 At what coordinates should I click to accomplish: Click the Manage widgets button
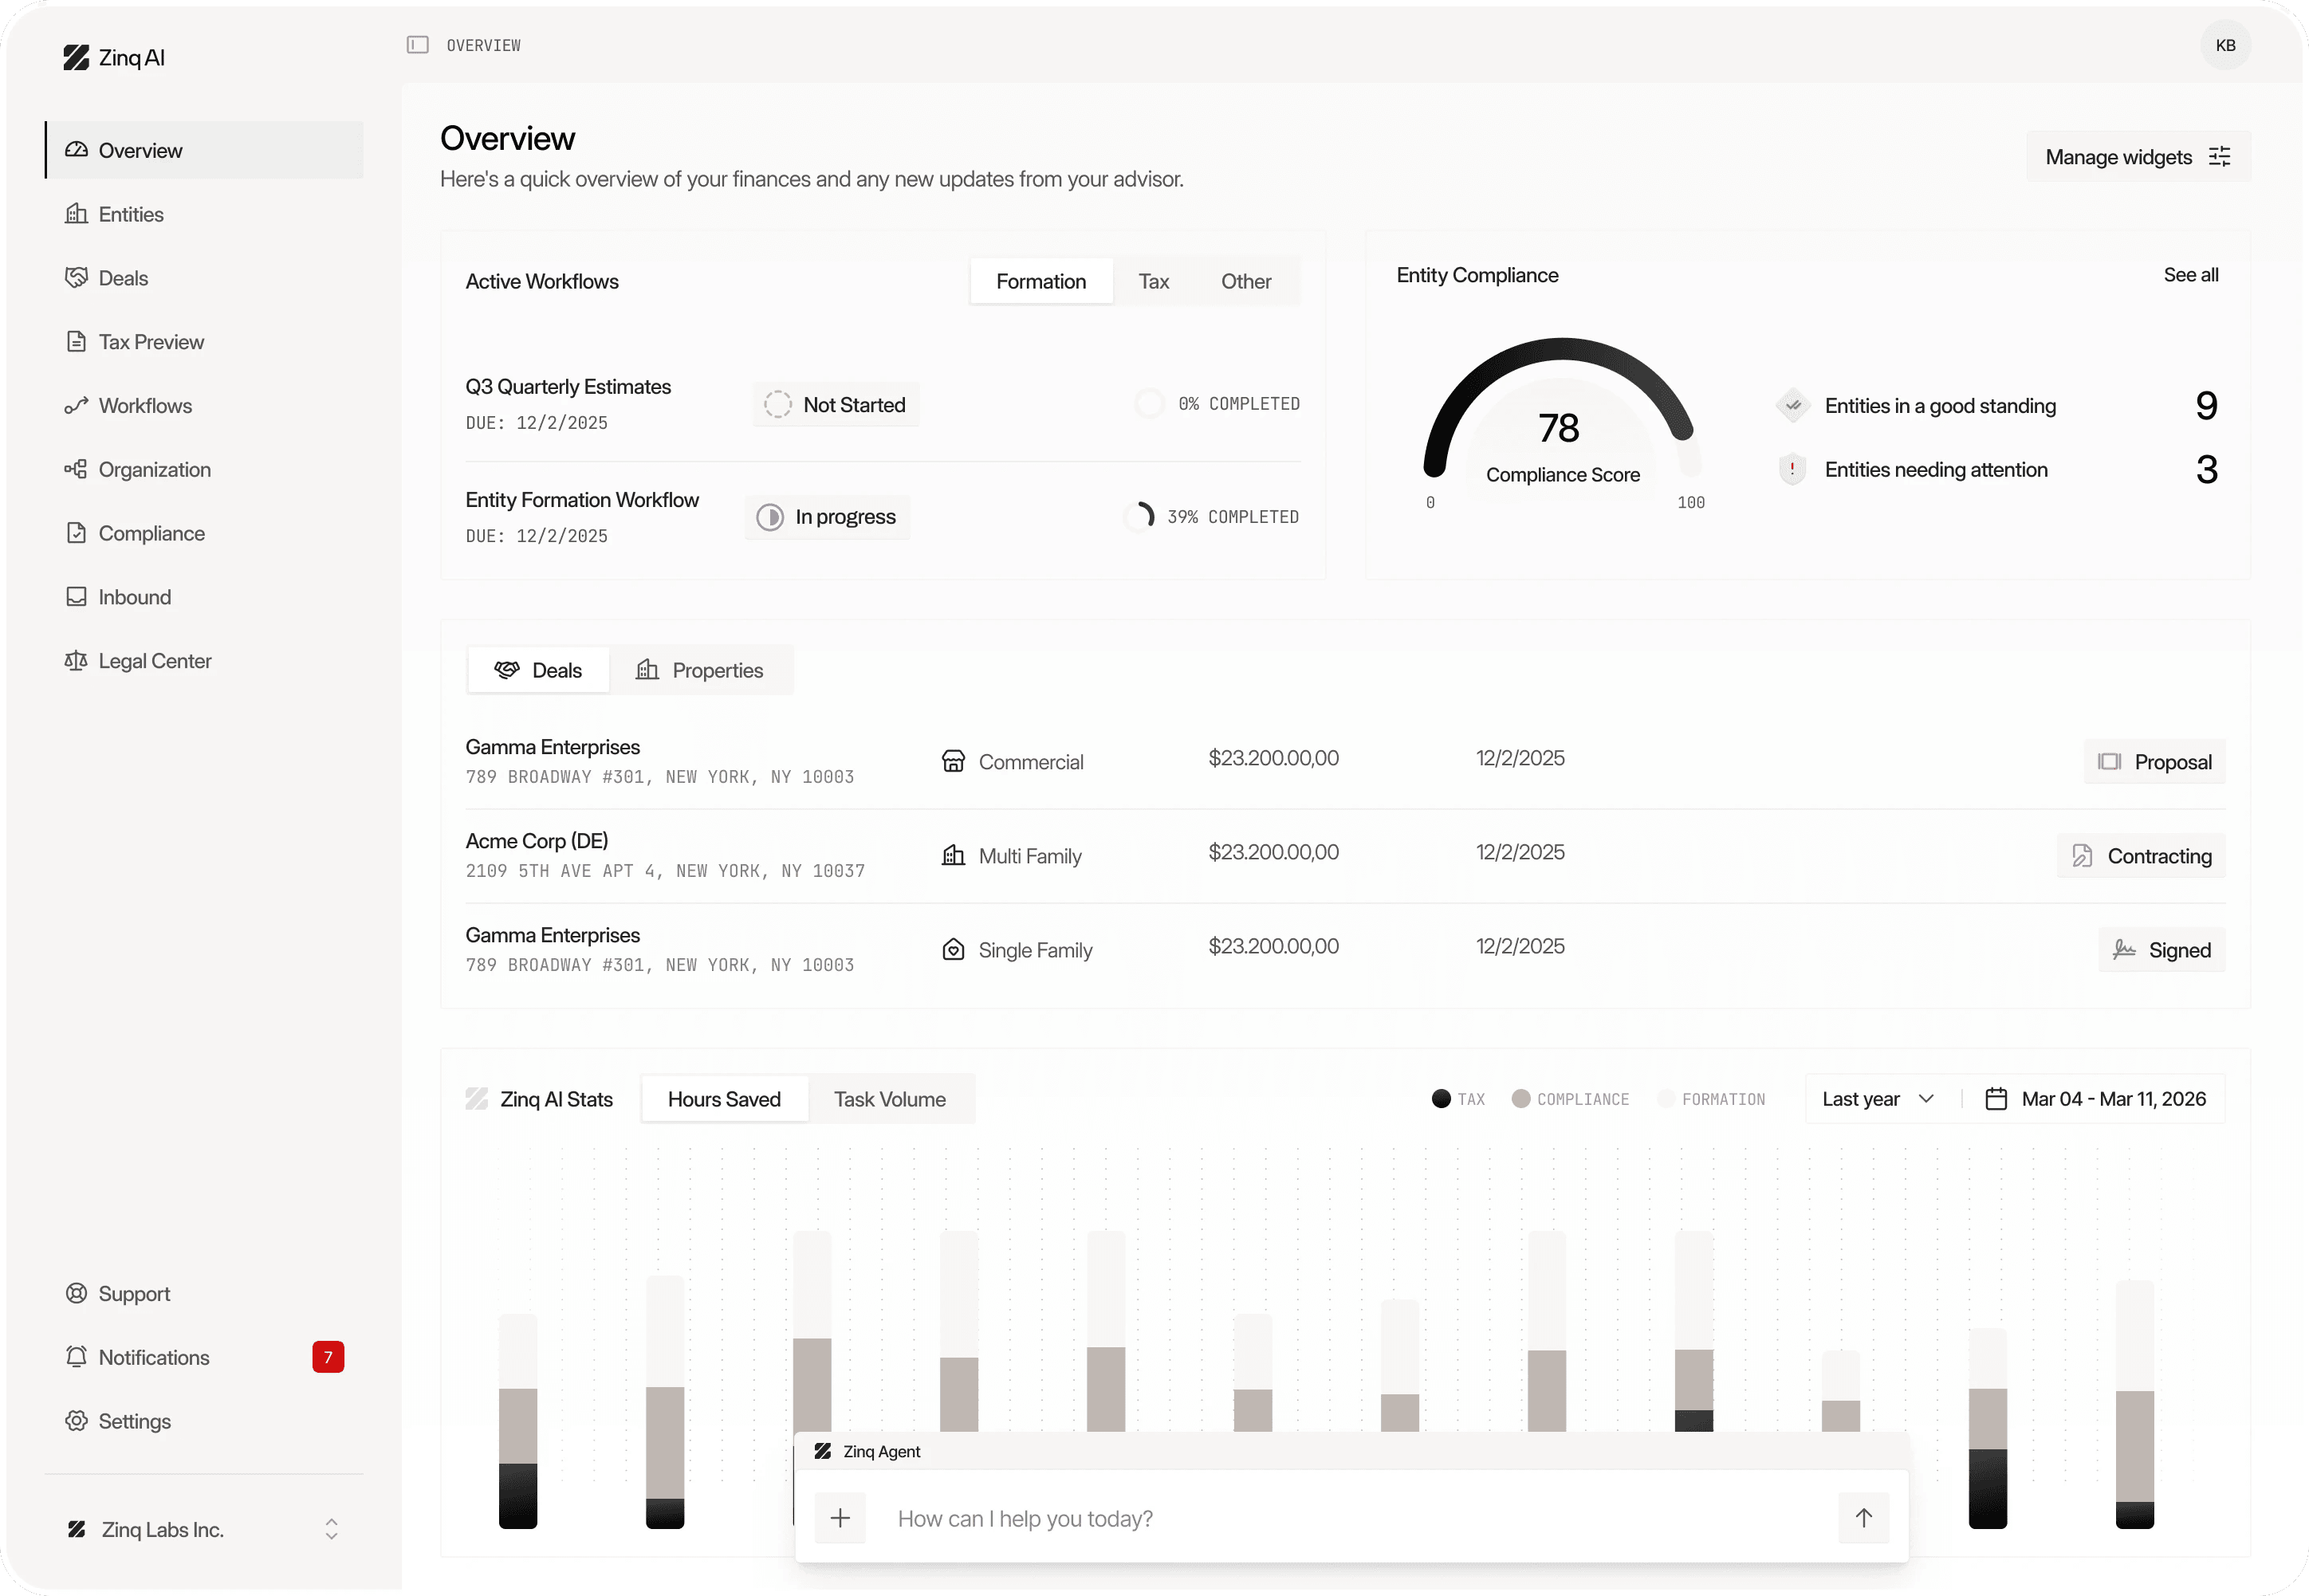click(x=2139, y=157)
